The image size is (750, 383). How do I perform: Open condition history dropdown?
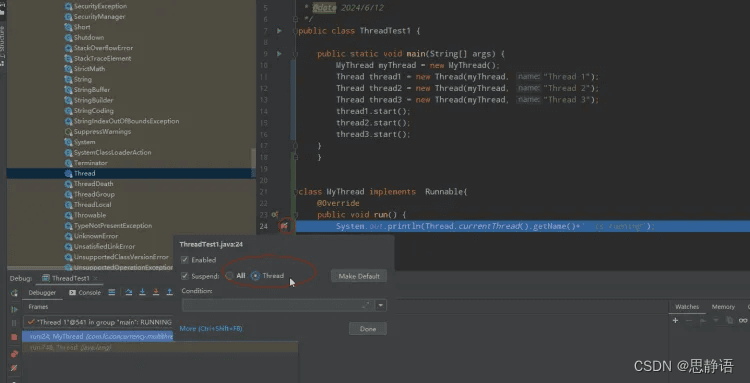(381, 305)
